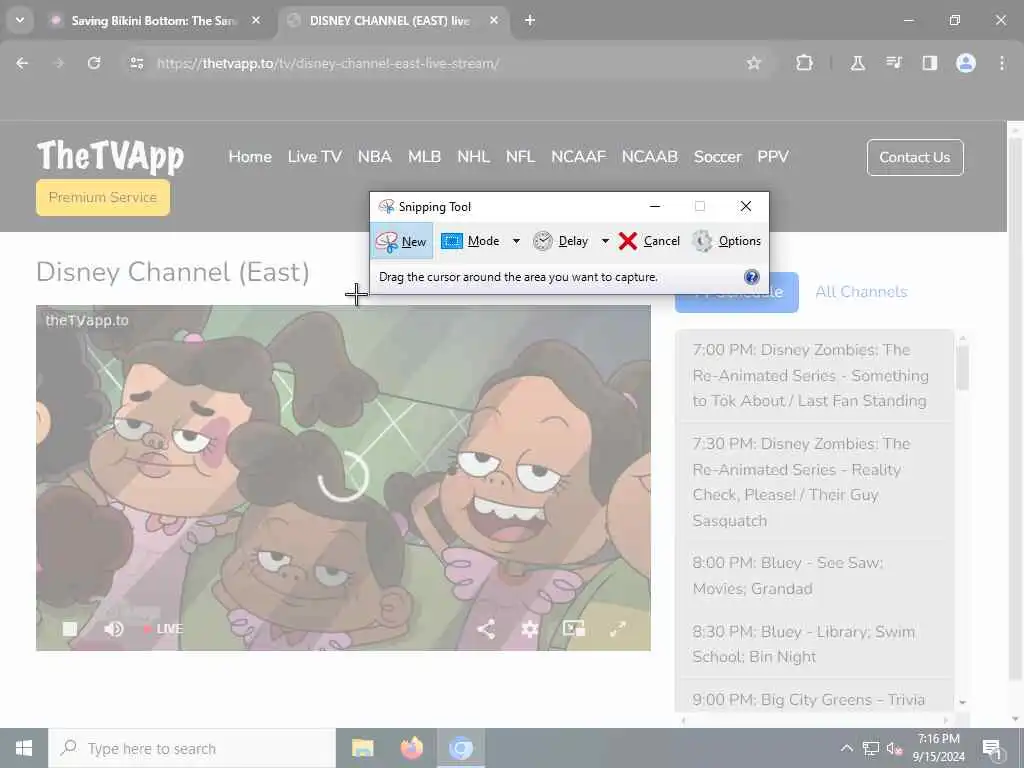Viewport: 1024px width, 768px height.
Task: Click schedule list scroll-down arrow
Action: (963, 702)
